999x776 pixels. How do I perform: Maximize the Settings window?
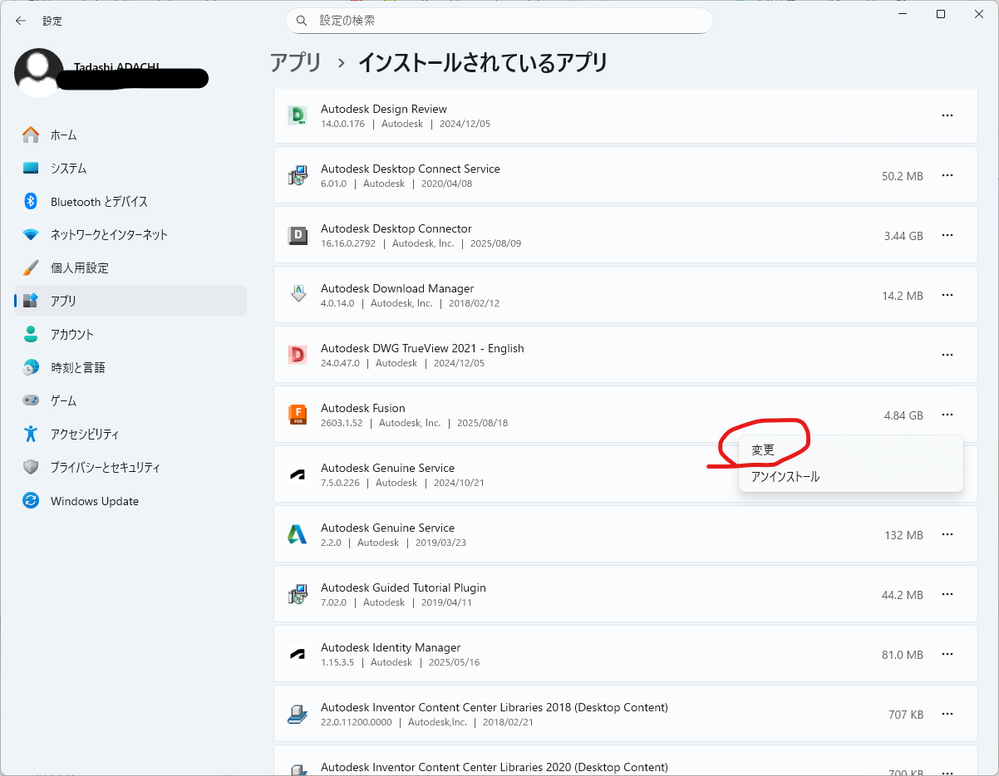pos(940,14)
